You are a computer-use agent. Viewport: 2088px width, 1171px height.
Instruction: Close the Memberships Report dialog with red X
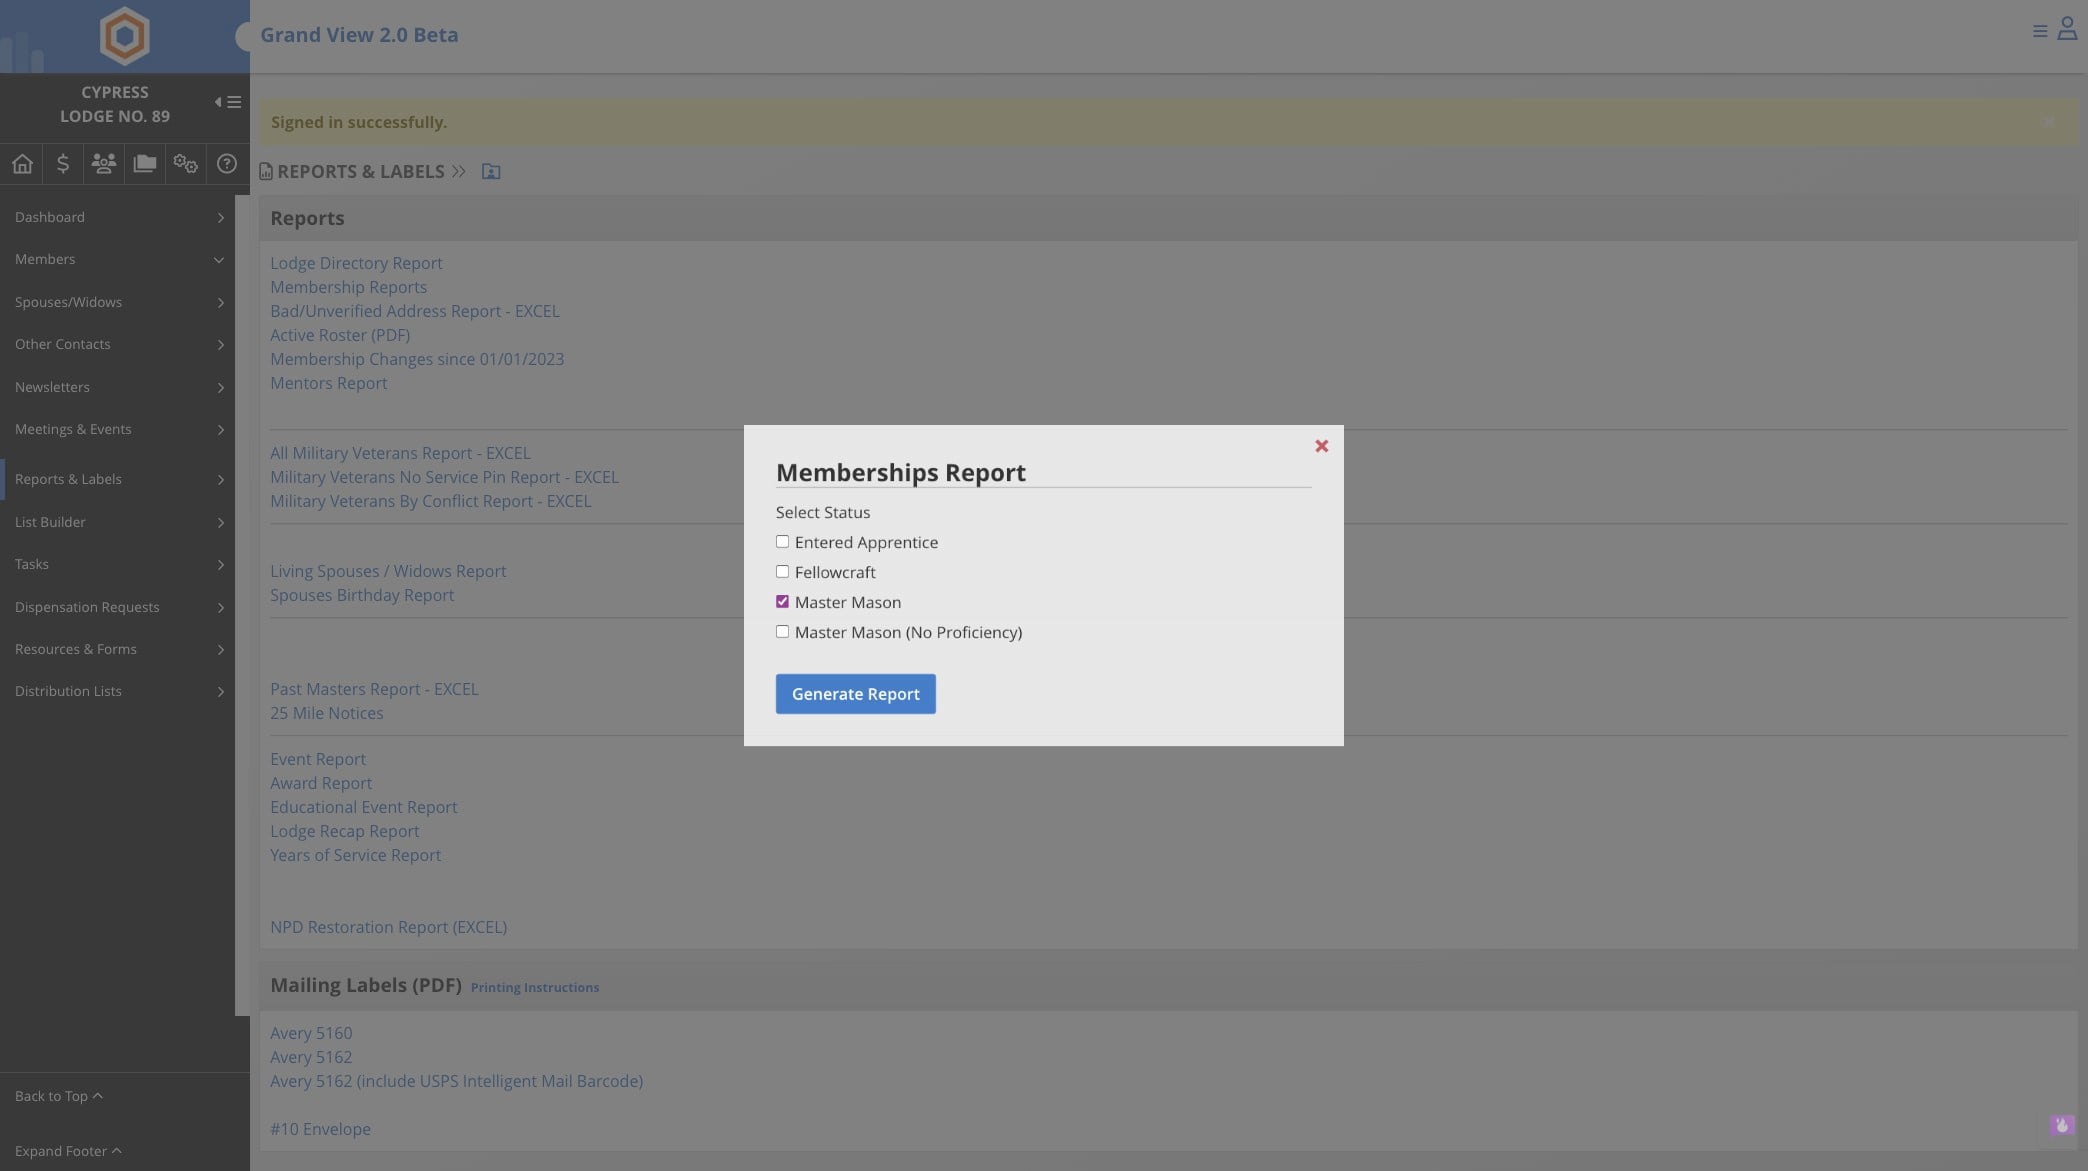[1321, 446]
